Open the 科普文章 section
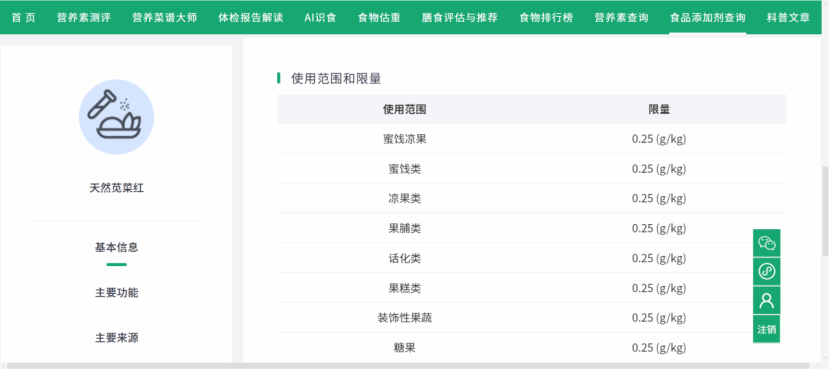Viewport: 830px width, 369px height. pyautogui.click(x=788, y=17)
